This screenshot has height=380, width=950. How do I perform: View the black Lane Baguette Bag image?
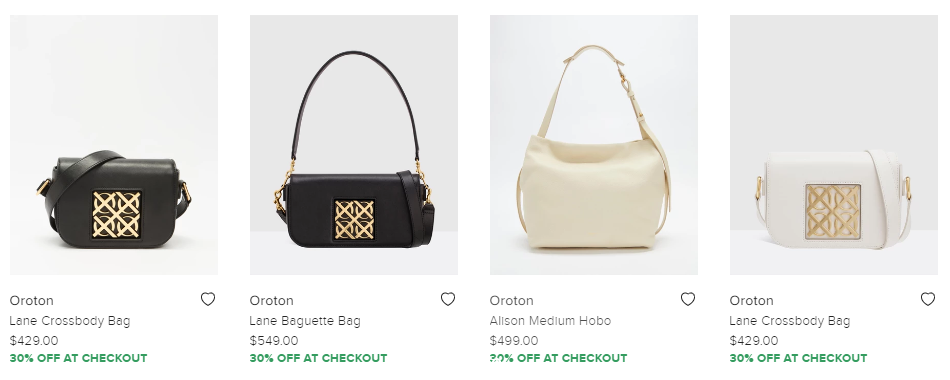[354, 145]
